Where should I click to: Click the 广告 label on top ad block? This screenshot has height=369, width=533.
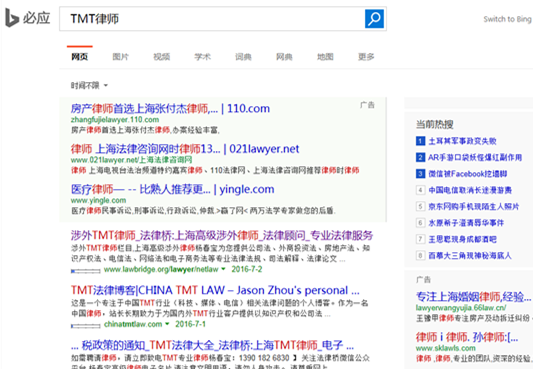[367, 105]
